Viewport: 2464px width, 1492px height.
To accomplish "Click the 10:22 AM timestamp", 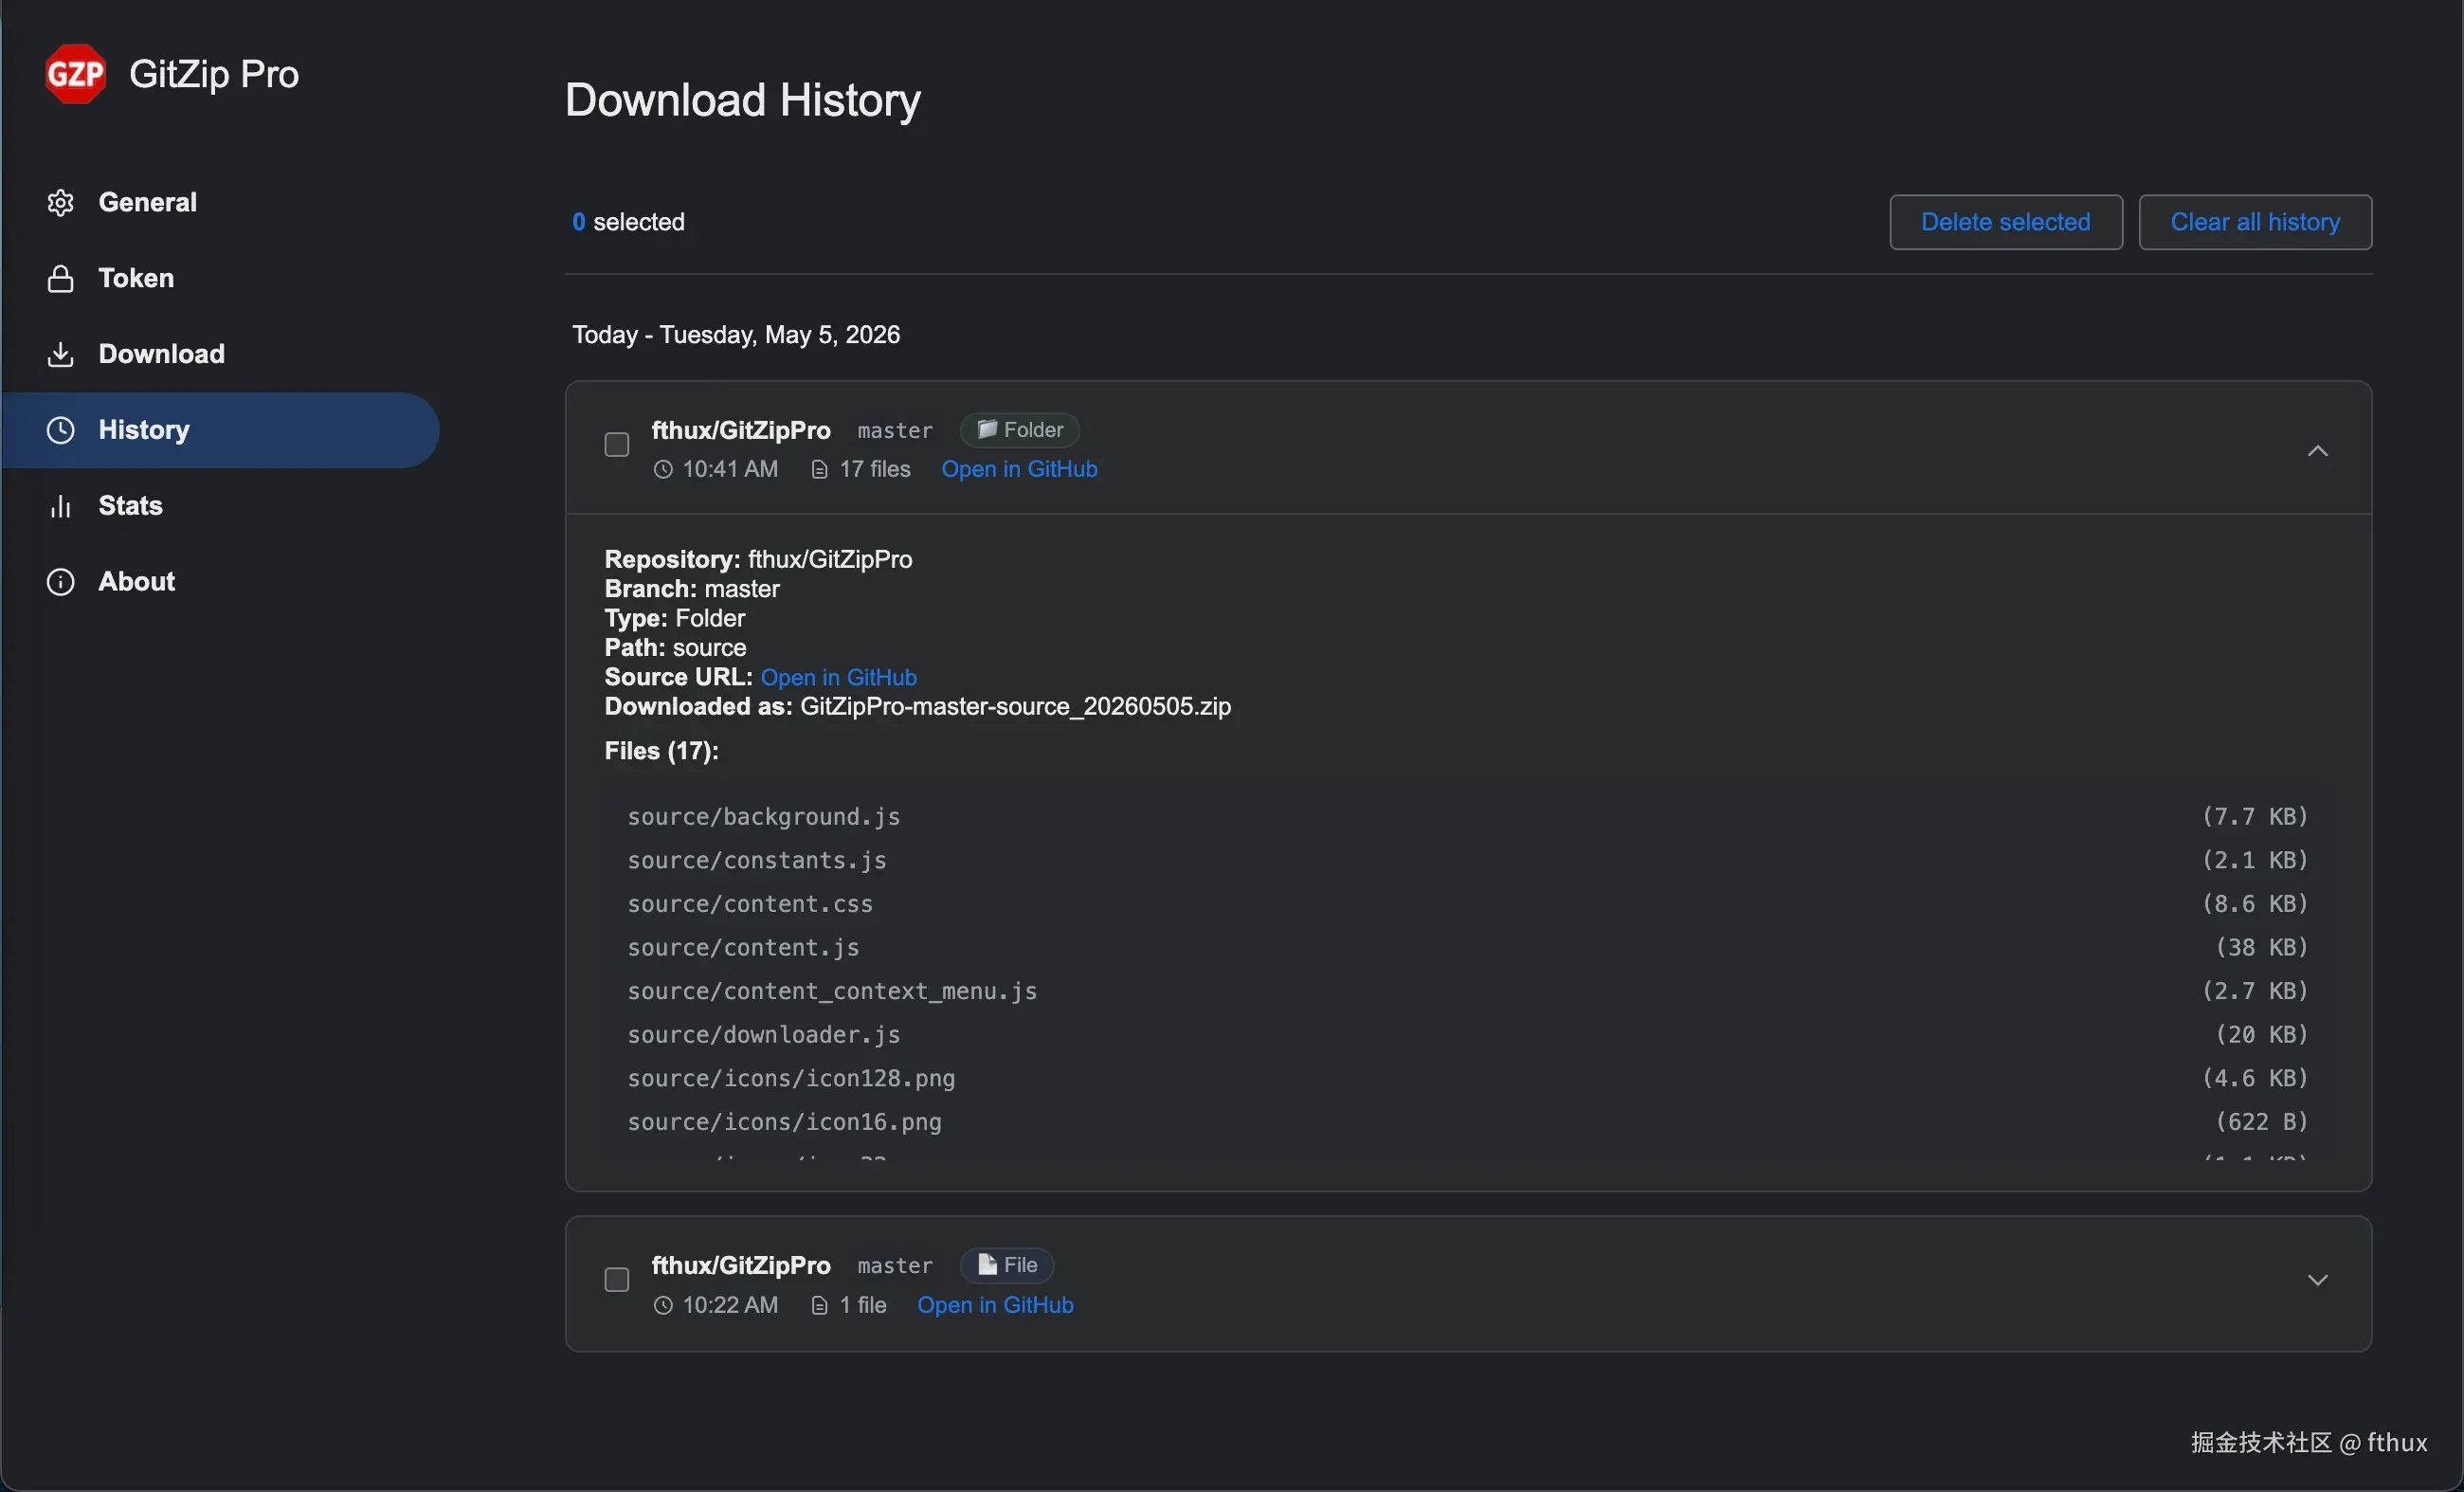I will tap(730, 1306).
